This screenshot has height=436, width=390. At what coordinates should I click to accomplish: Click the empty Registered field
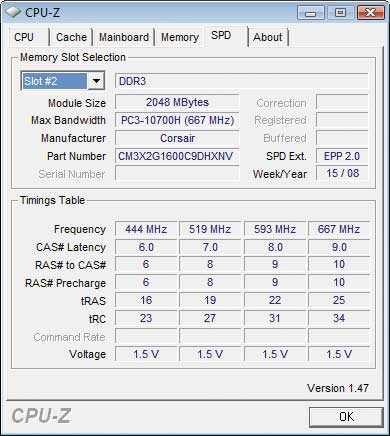coord(342,120)
